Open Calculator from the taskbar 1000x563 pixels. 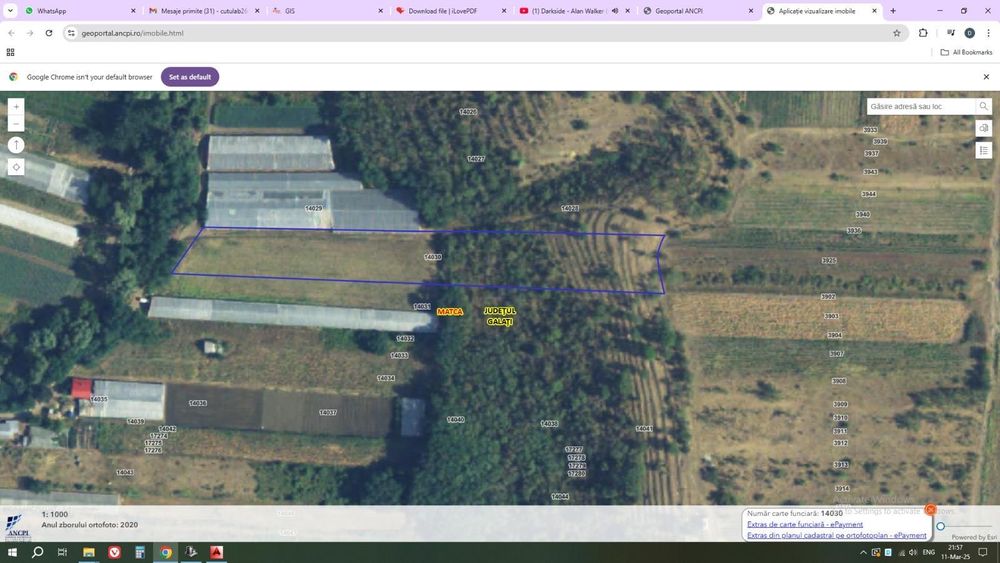point(140,552)
